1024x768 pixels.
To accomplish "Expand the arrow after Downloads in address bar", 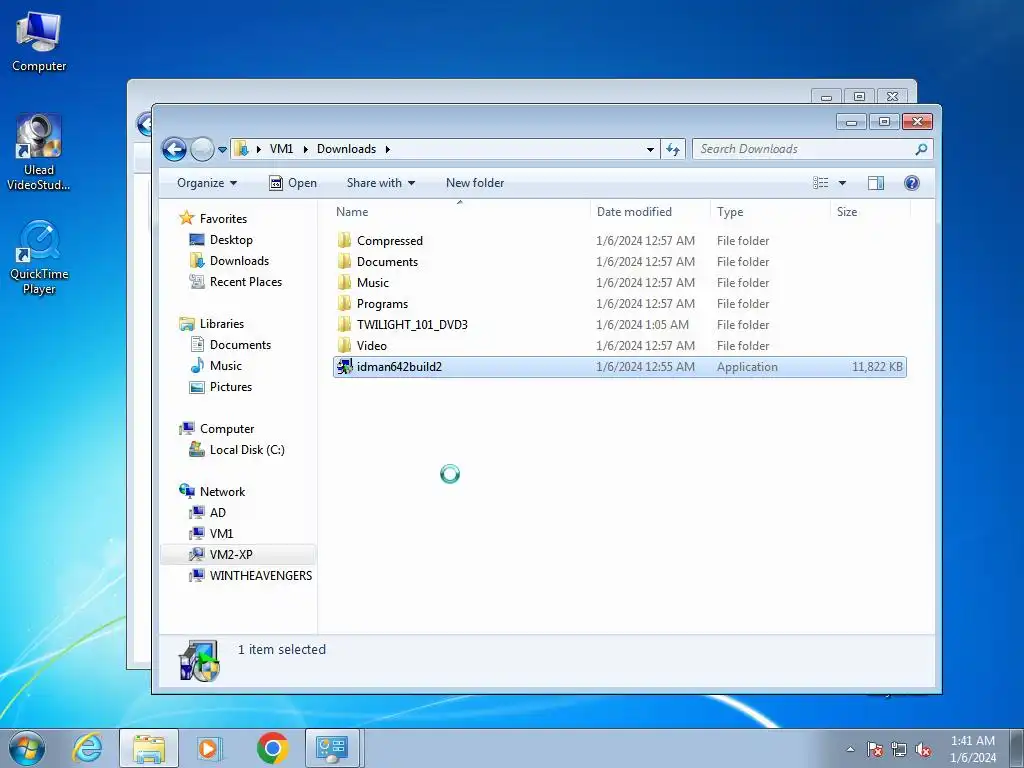I will [x=387, y=150].
